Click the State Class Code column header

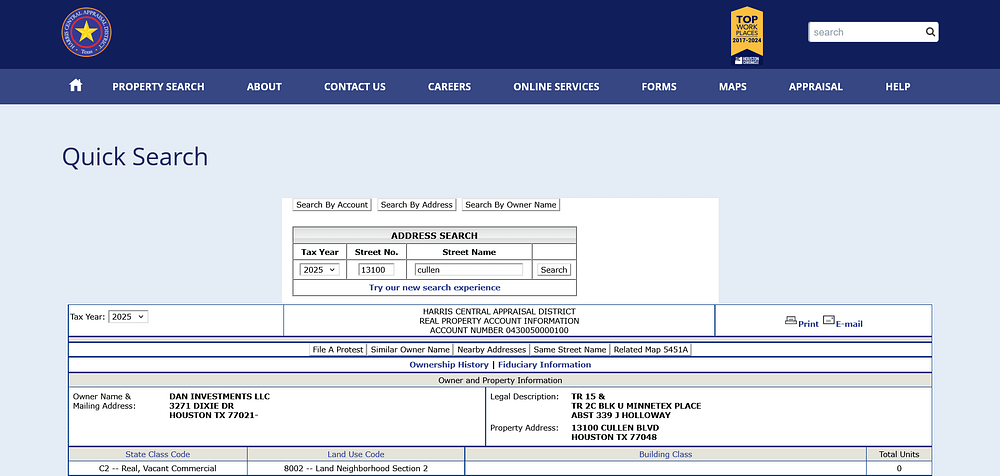158,454
